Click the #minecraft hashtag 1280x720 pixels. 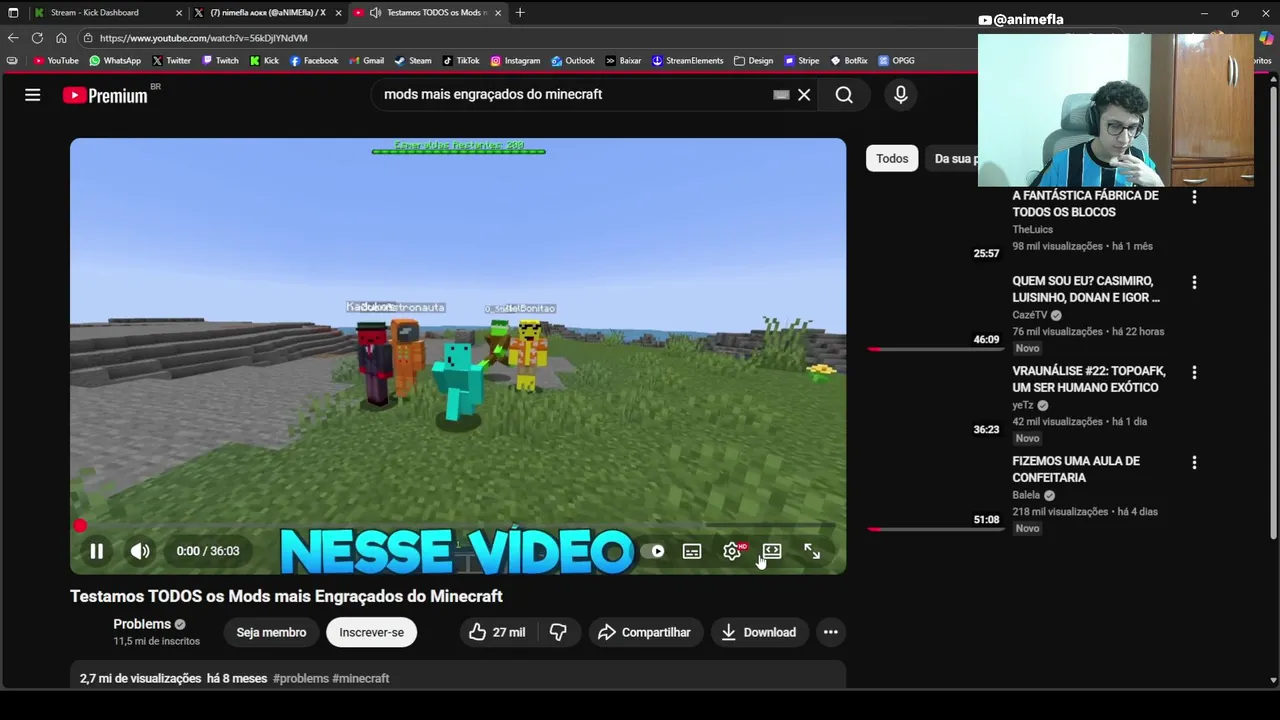tap(361, 678)
